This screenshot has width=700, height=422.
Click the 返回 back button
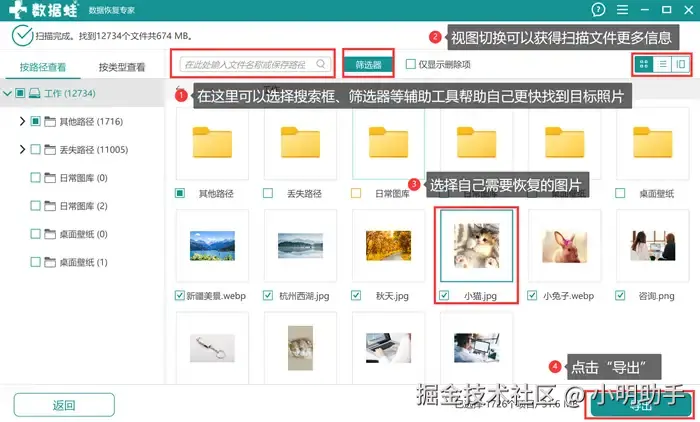[x=64, y=405]
